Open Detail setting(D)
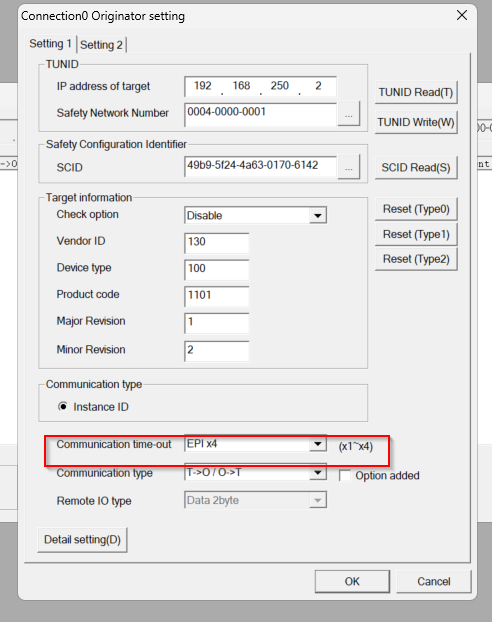The width and height of the screenshot is (492, 622). tap(83, 540)
